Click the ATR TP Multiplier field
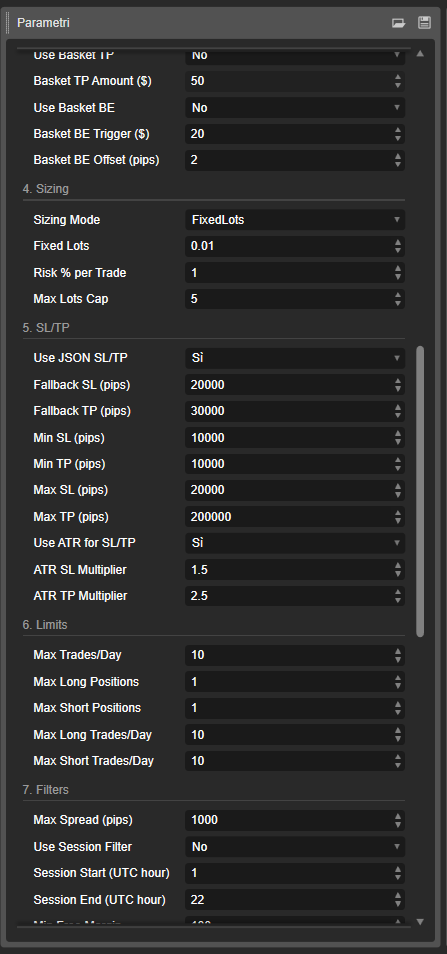 click(x=295, y=596)
